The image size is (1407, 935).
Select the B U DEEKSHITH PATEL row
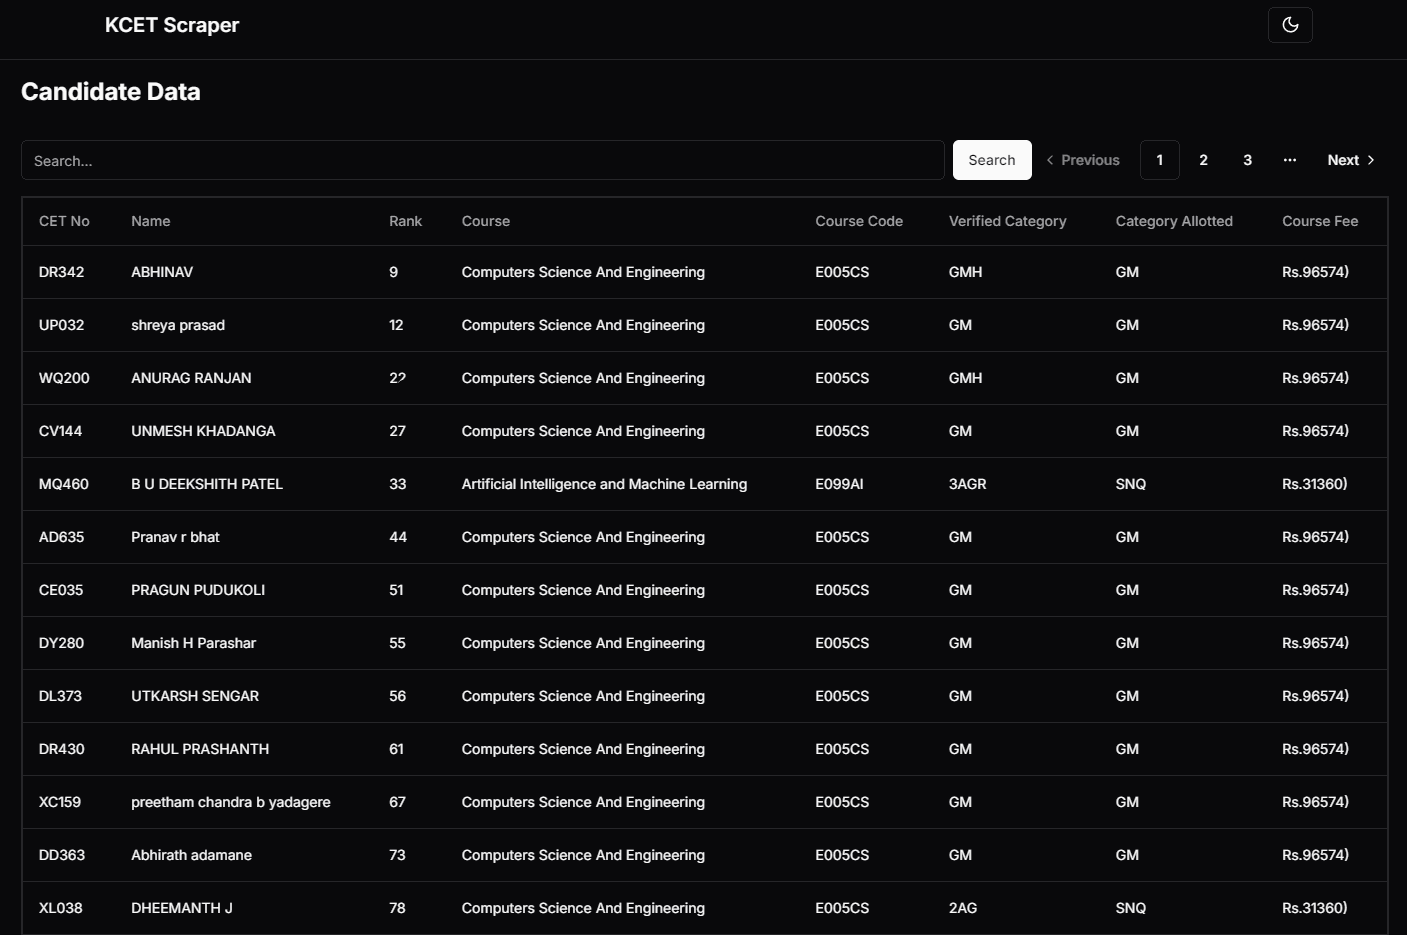(x=207, y=484)
